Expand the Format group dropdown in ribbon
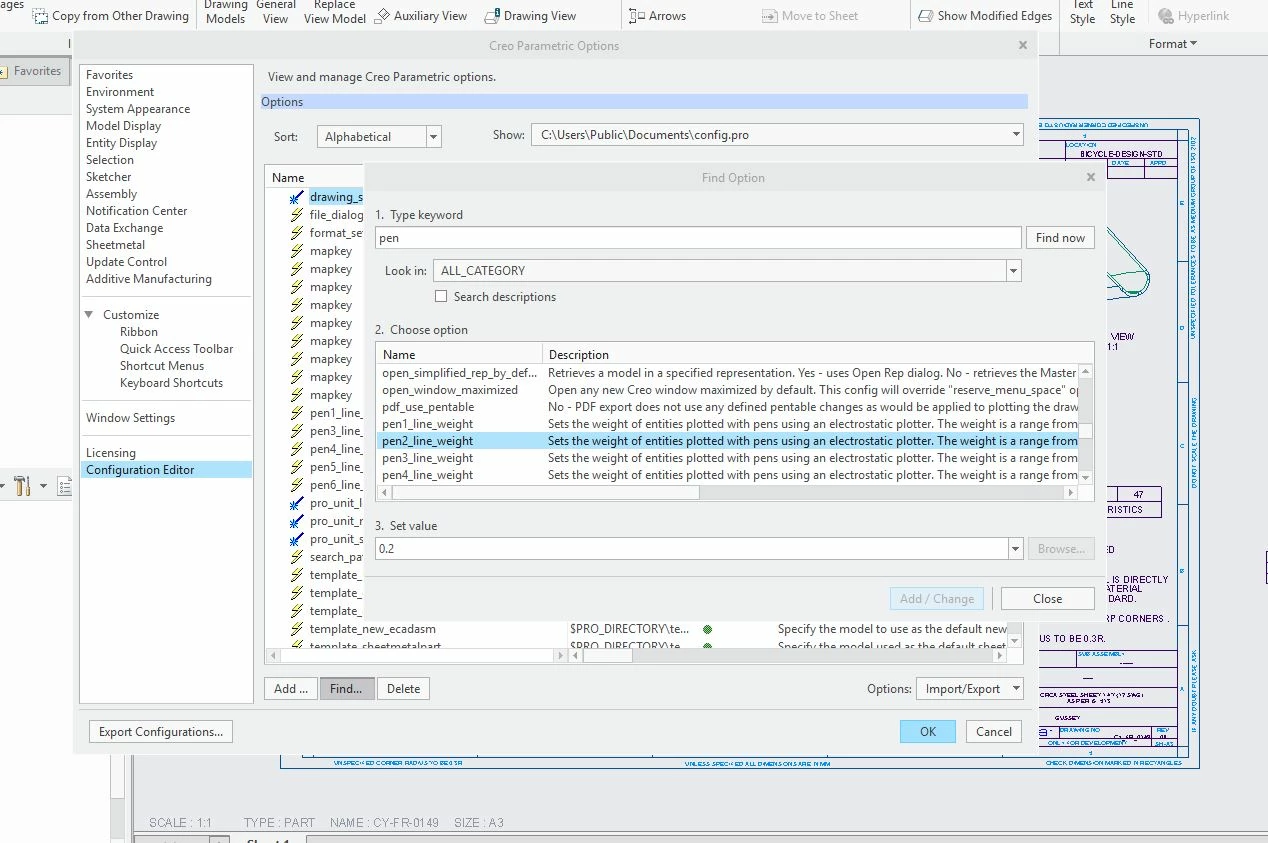 pos(1172,43)
